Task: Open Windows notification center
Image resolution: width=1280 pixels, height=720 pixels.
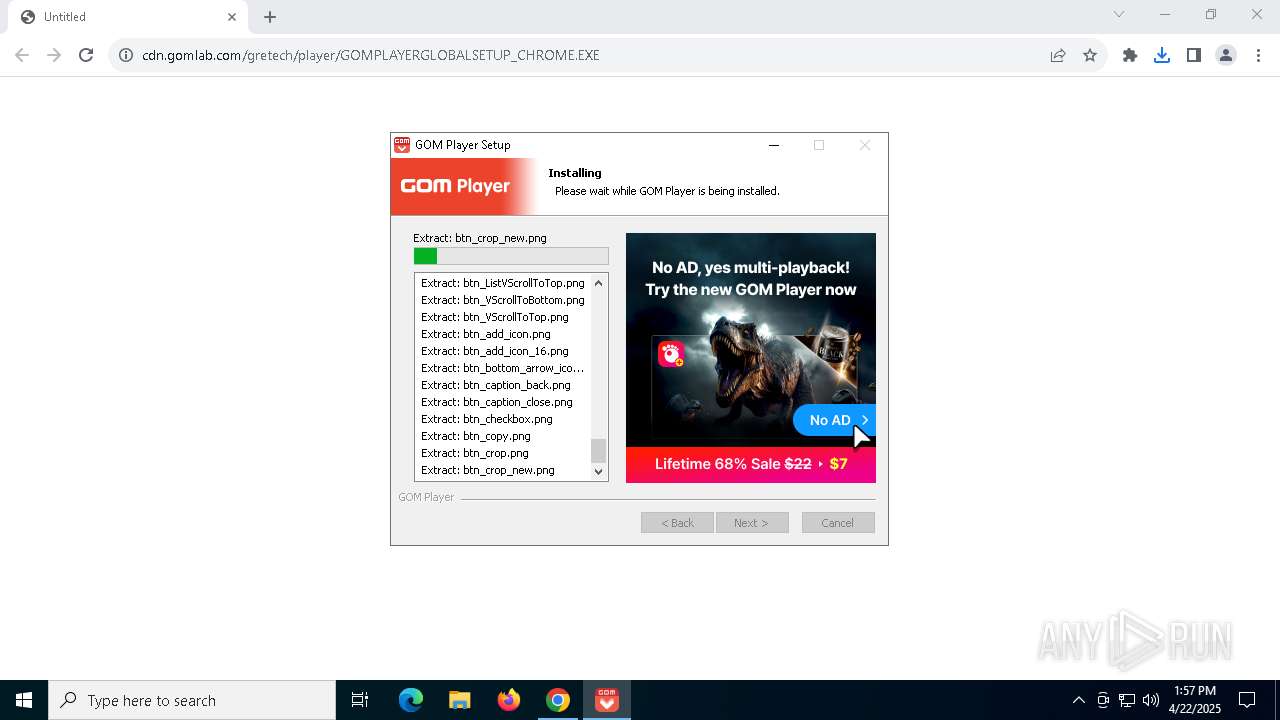Action: click(x=1247, y=700)
